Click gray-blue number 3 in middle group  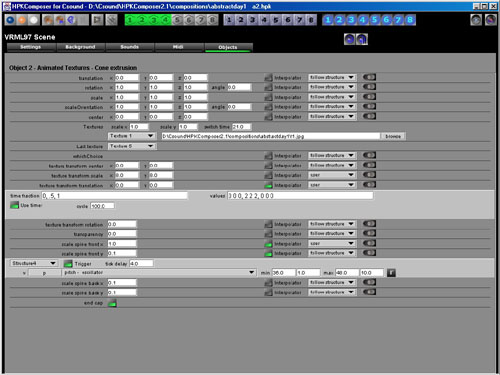(x=253, y=20)
